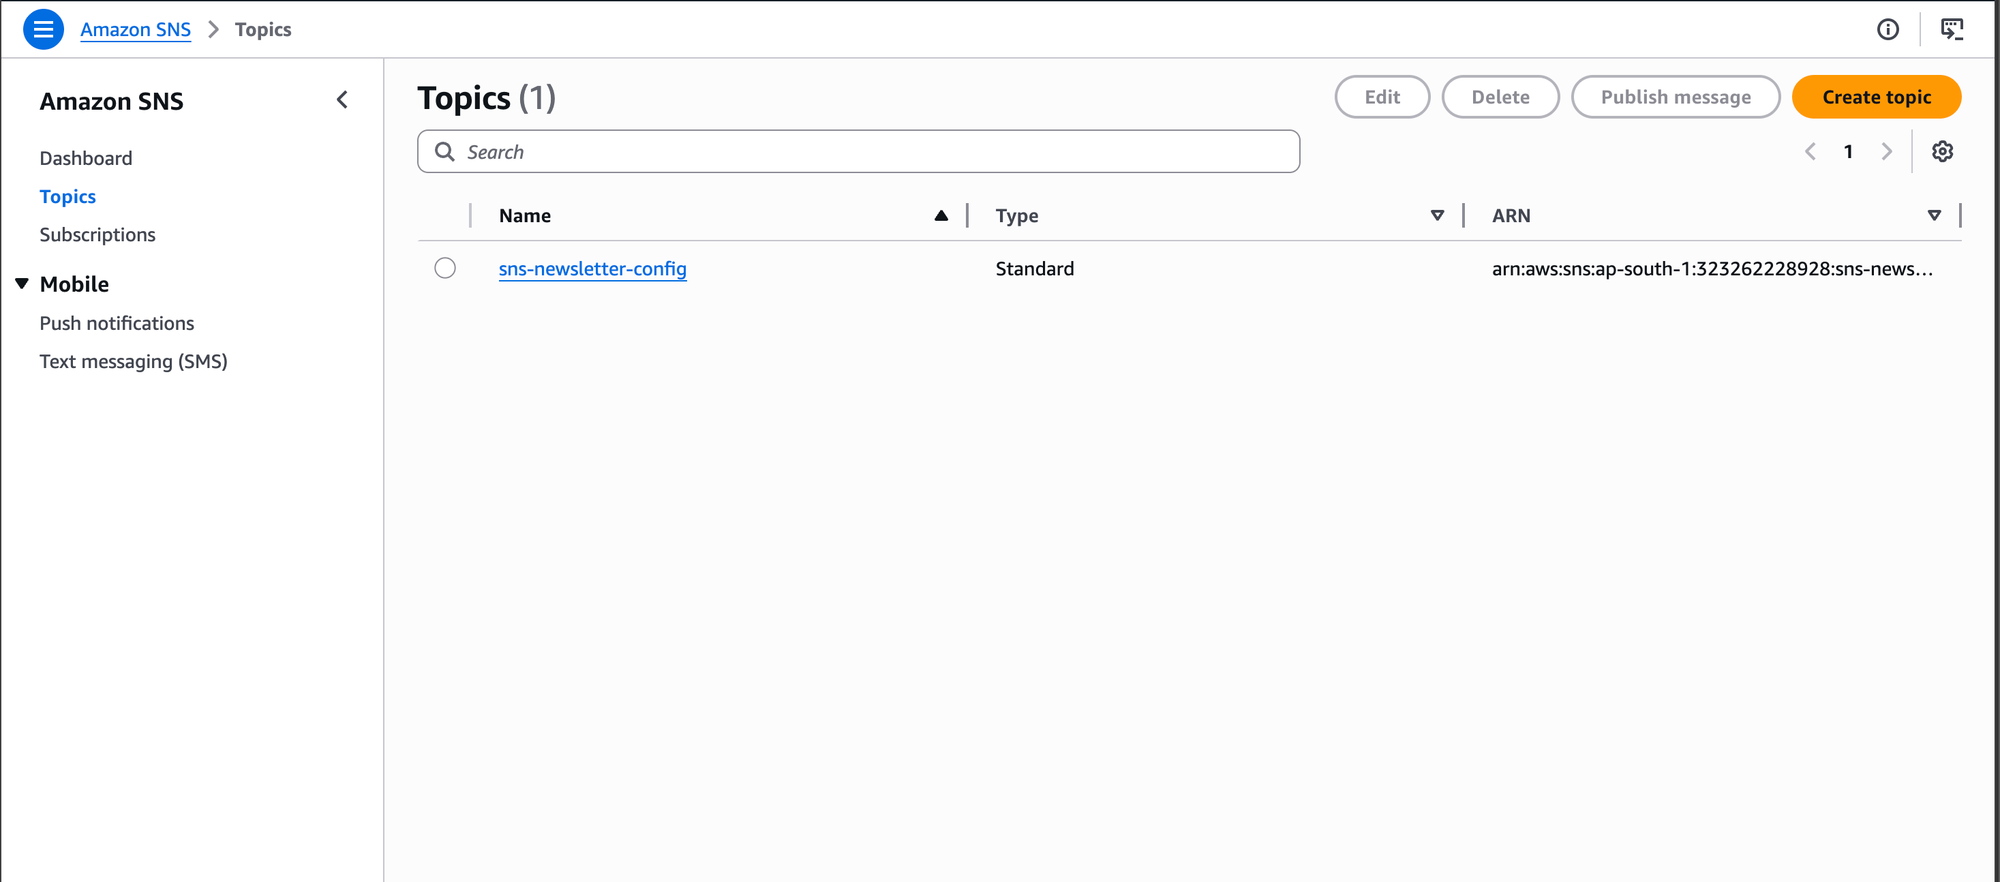Screen dimensions: 2000x882
Task: Select the sns-newsletter-config radio button
Action: point(445,268)
